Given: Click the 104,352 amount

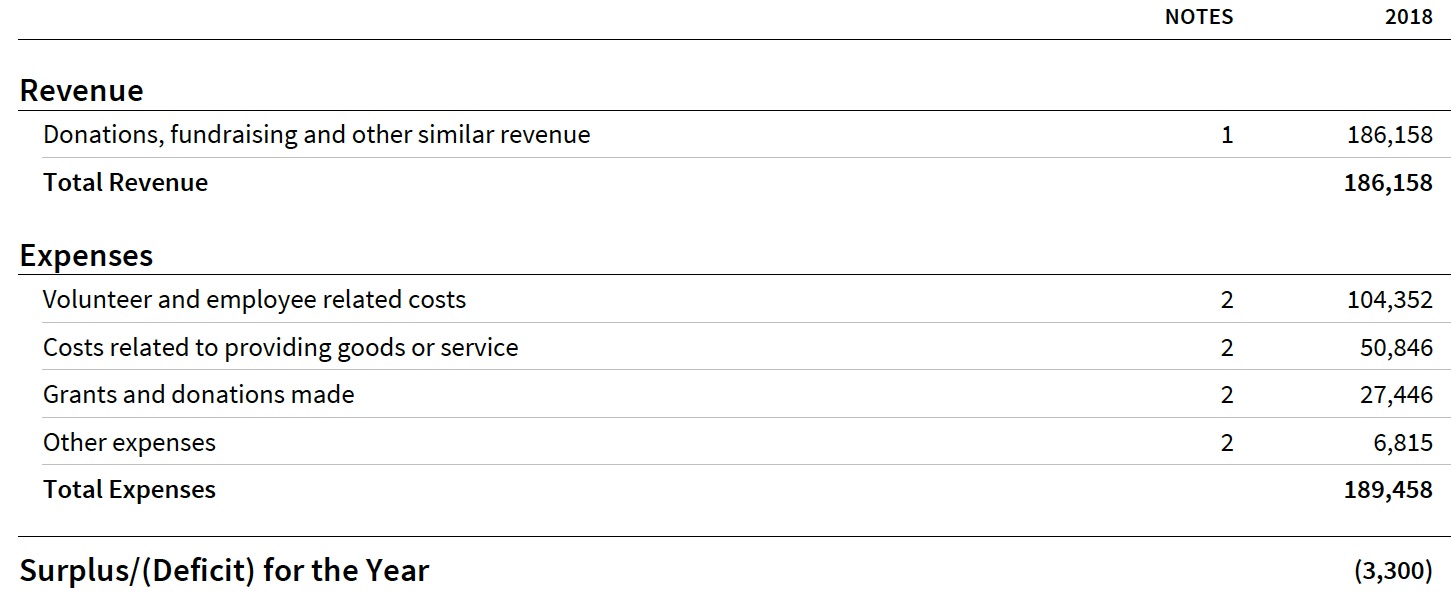Looking at the screenshot, I should pos(1389,300).
